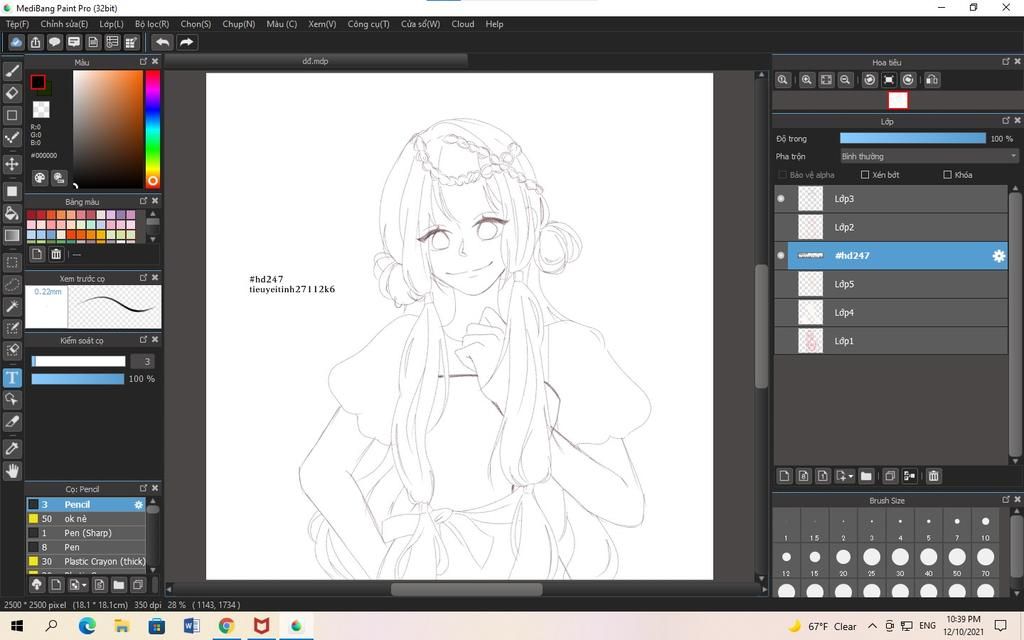Viewport: 1024px width, 640px height.
Task: Click the Rotate Right icon in navigator
Action: 908,80
